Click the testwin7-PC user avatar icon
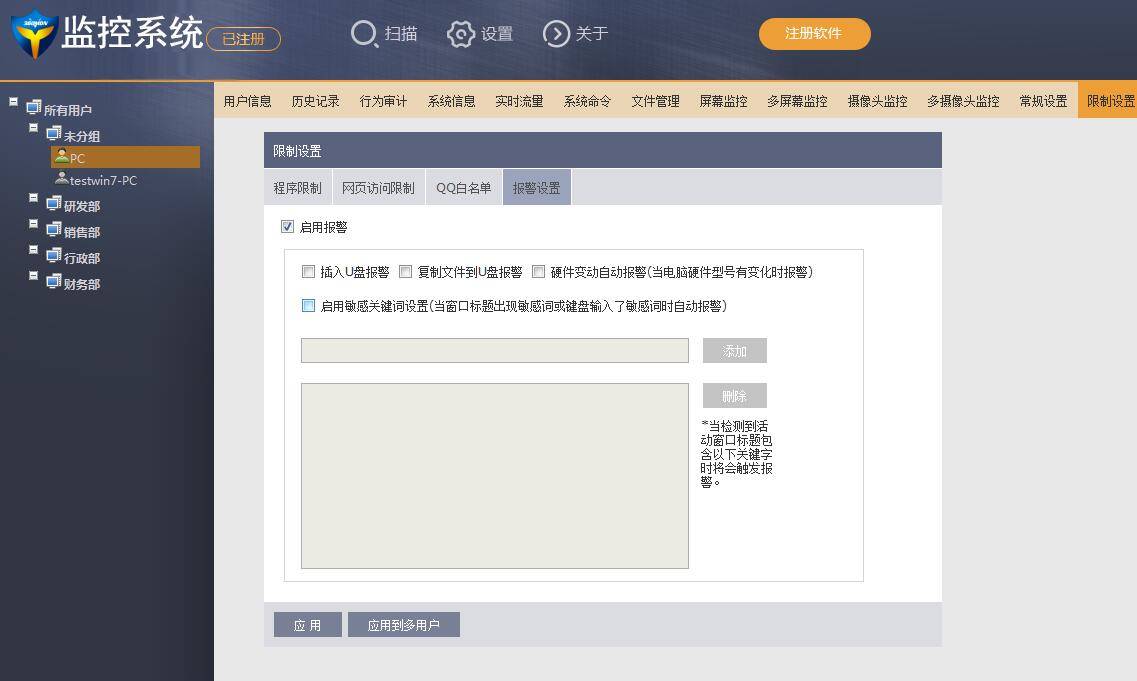1137x681 pixels. pyautogui.click(x=62, y=178)
